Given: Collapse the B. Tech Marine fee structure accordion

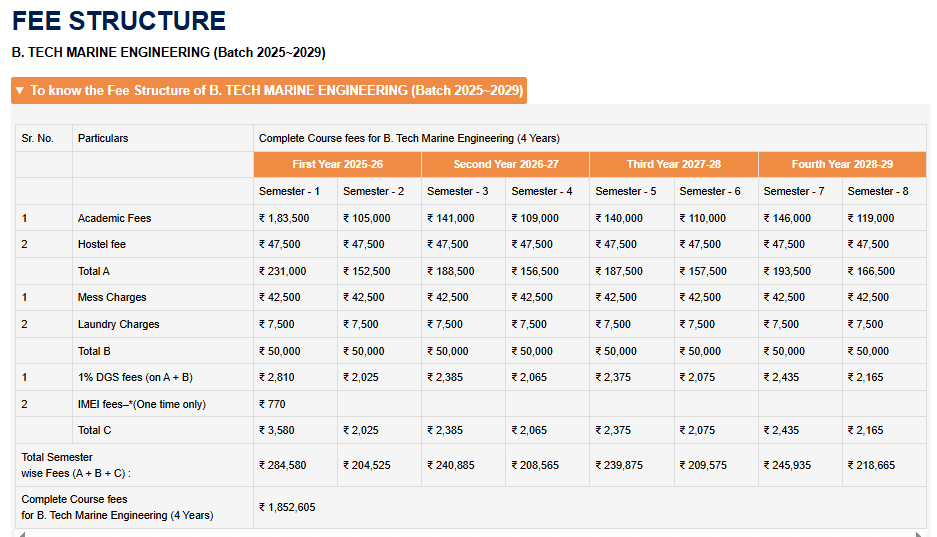Looking at the screenshot, I should pyautogui.click(x=268, y=90).
